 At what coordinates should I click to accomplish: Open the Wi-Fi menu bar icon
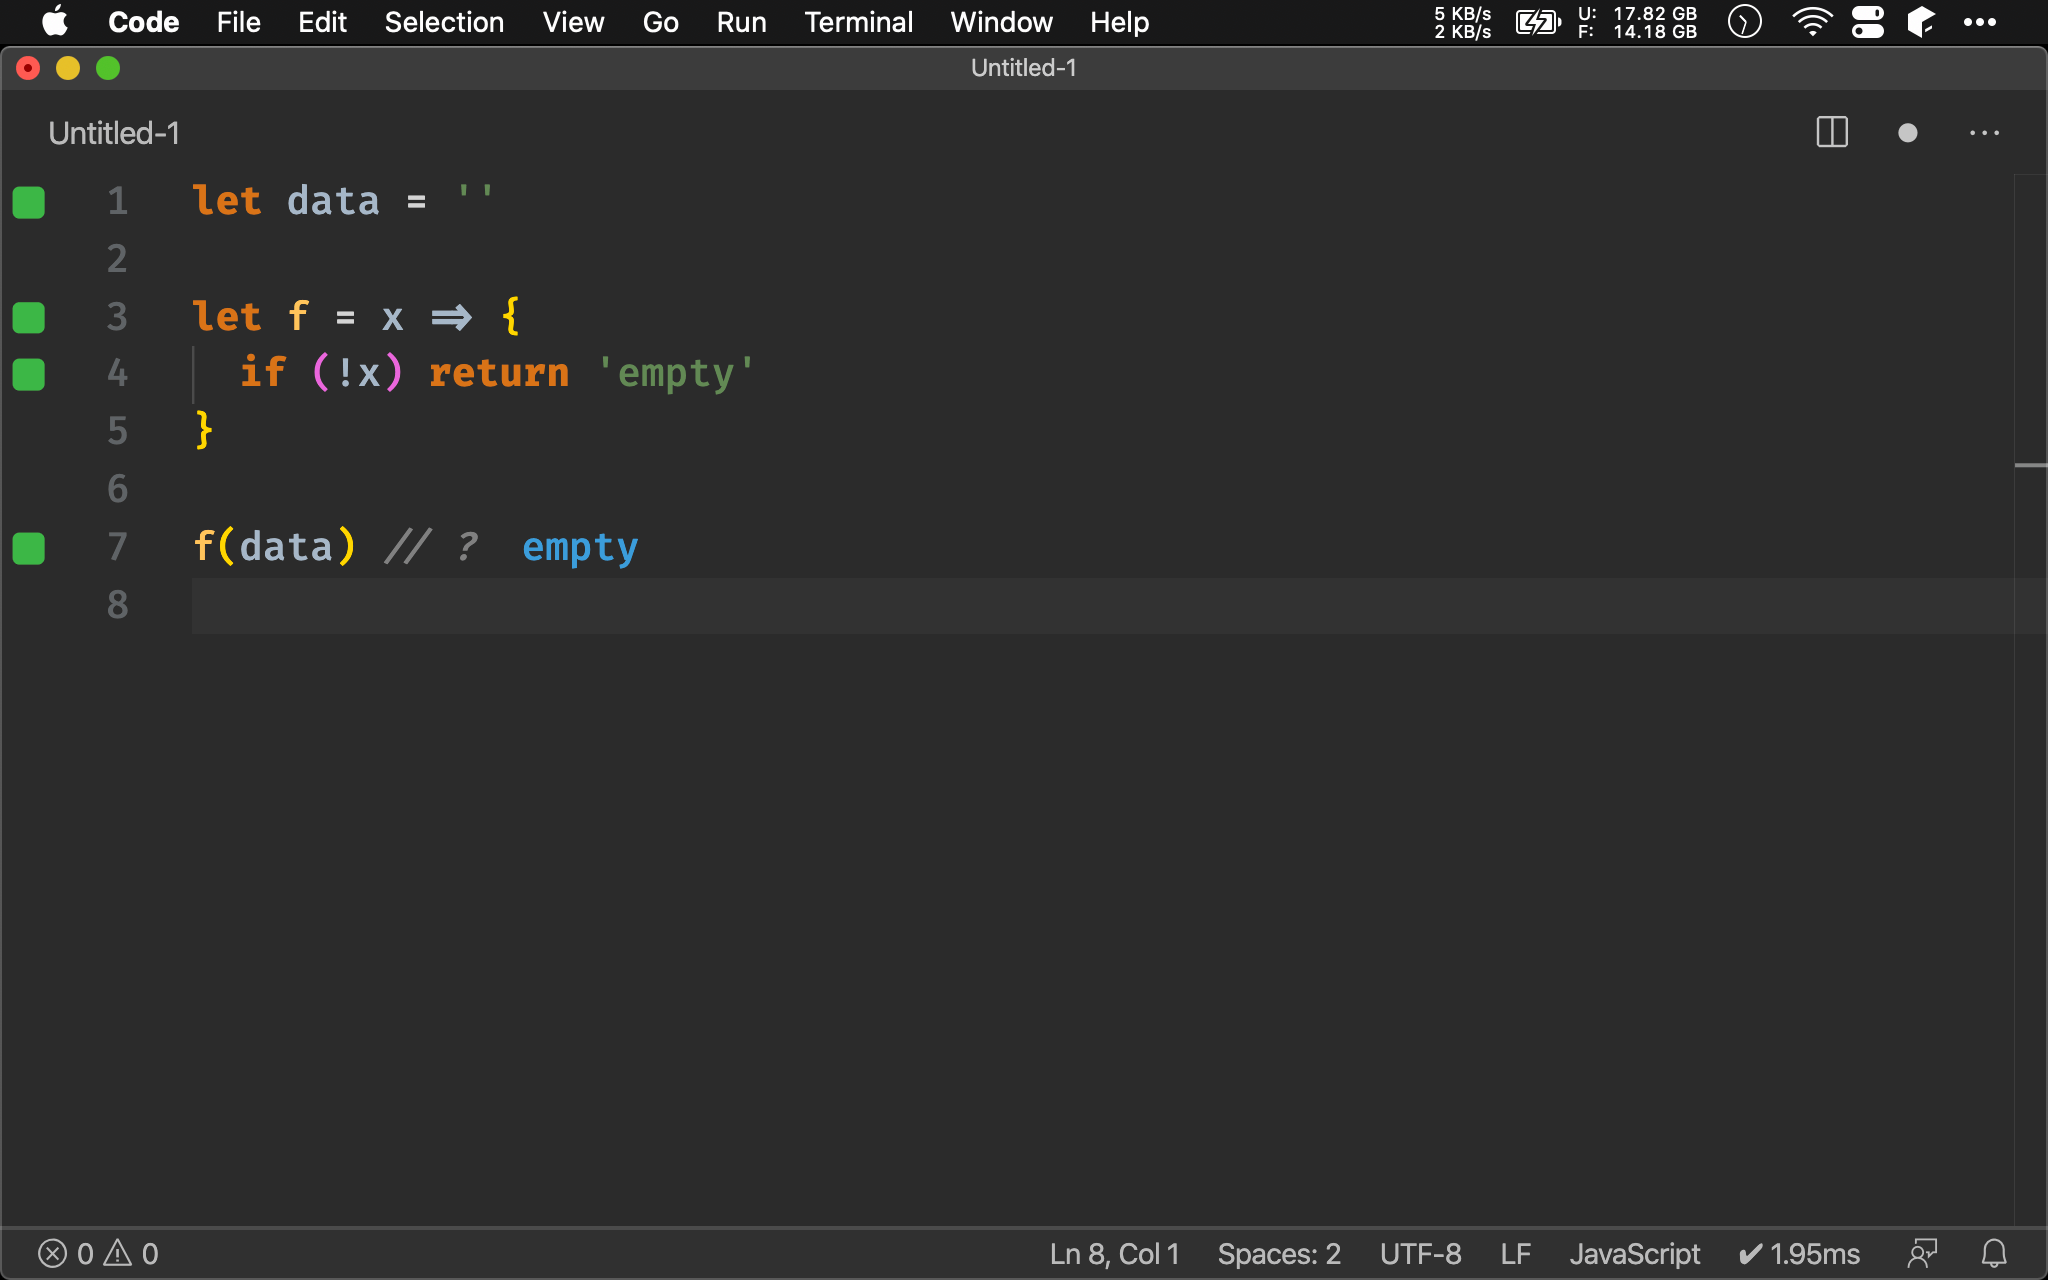[1812, 22]
